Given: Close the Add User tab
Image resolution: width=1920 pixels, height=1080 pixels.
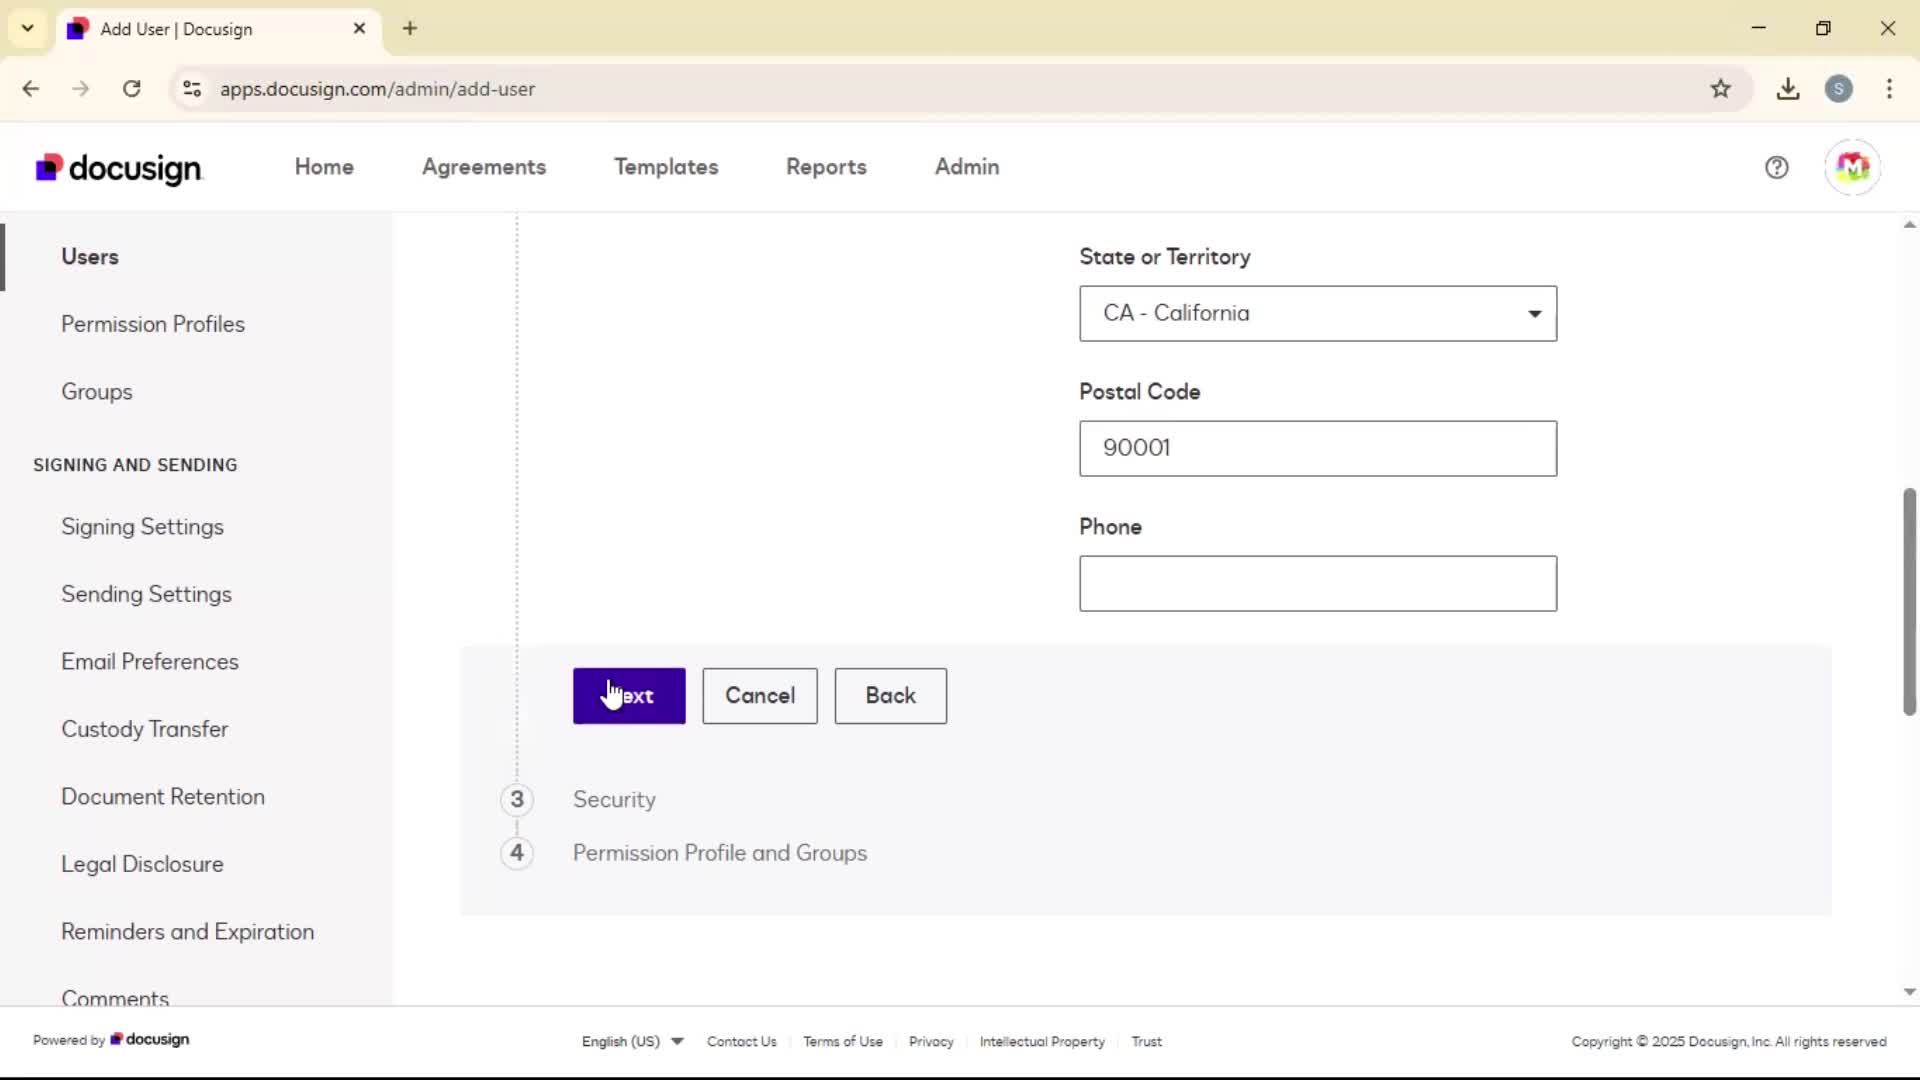Looking at the screenshot, I should click(x=359, y=29).
